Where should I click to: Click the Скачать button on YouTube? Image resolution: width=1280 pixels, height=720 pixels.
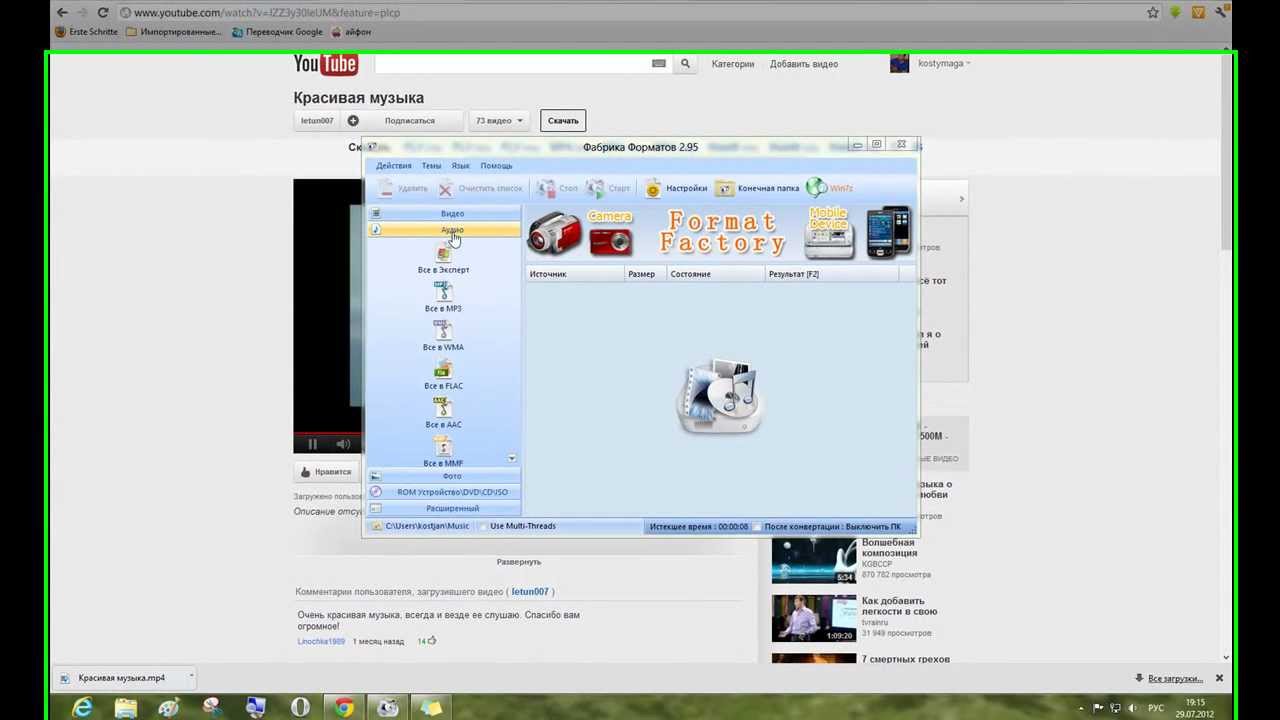pos(563,121)
